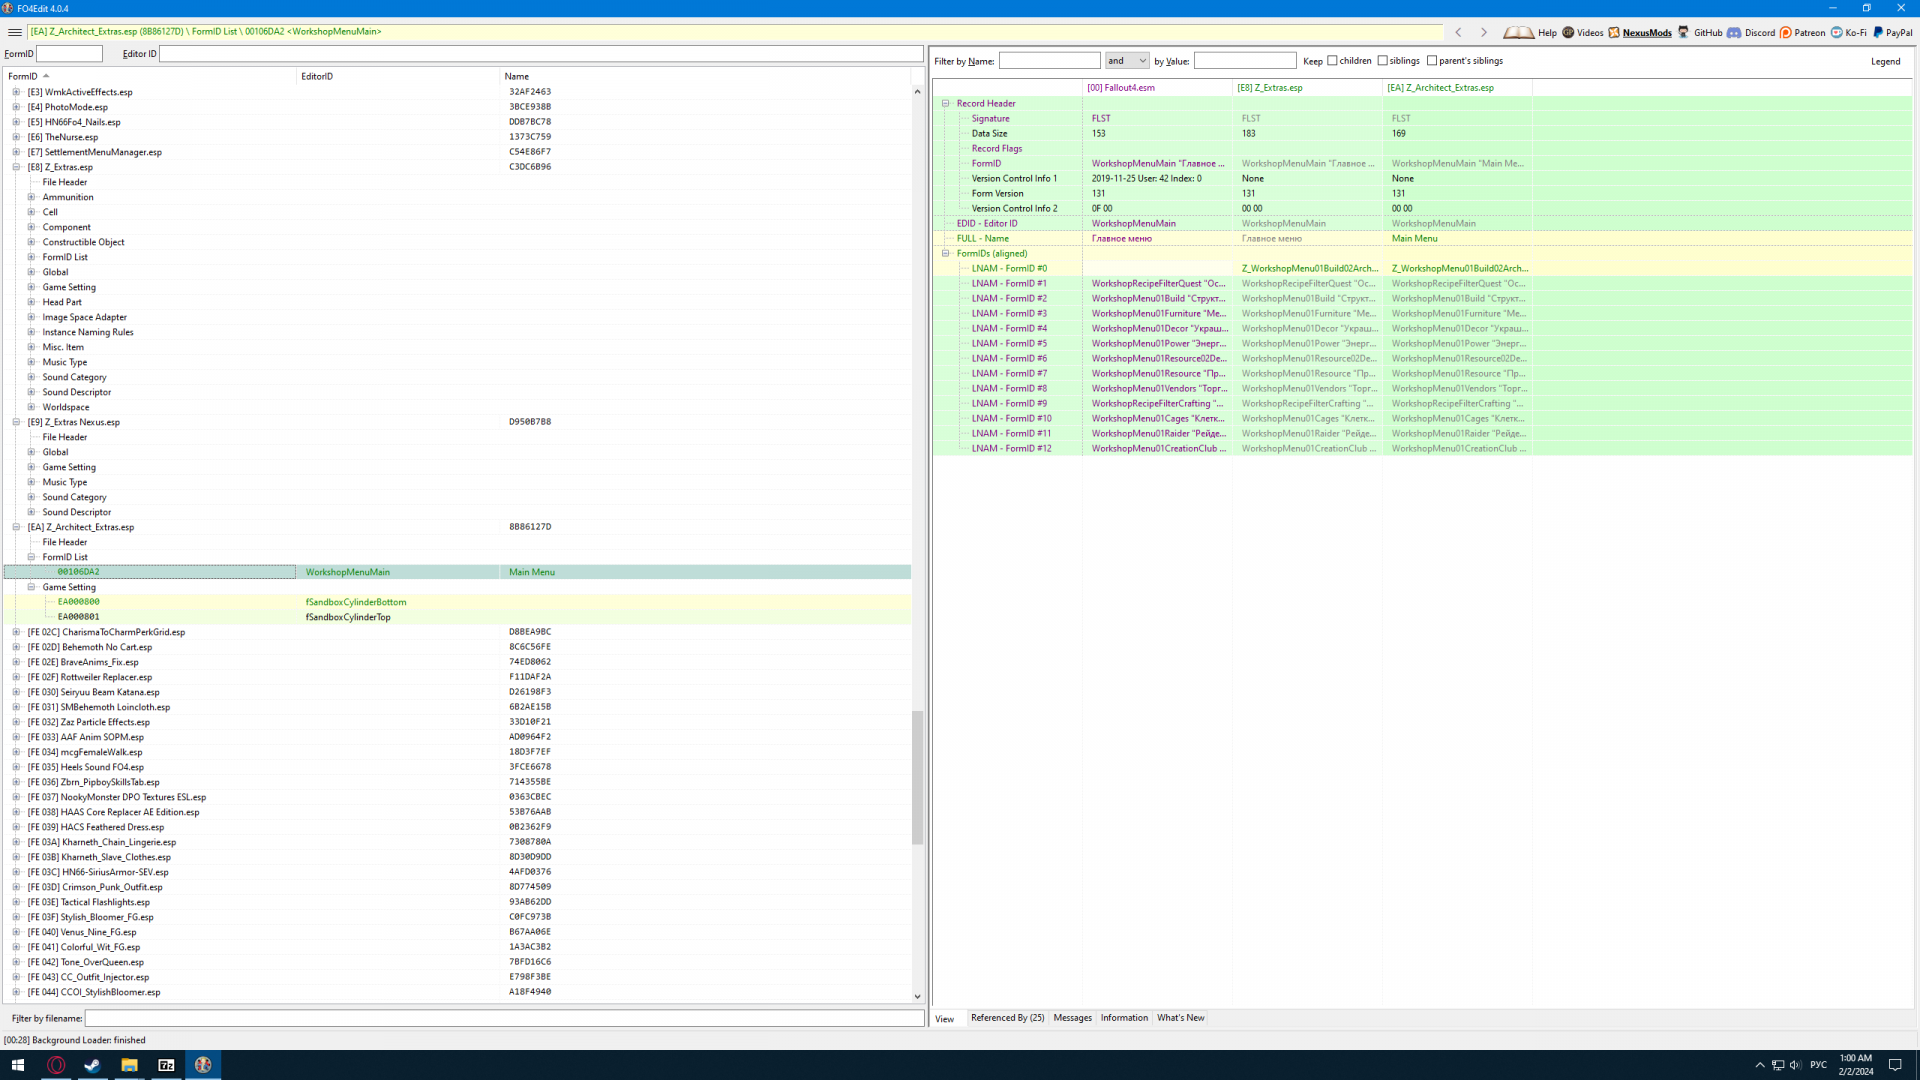This screenshot has height=1080, width=1920.
Task: Open the Messages tab
Action: [x=1072, y=1018]
